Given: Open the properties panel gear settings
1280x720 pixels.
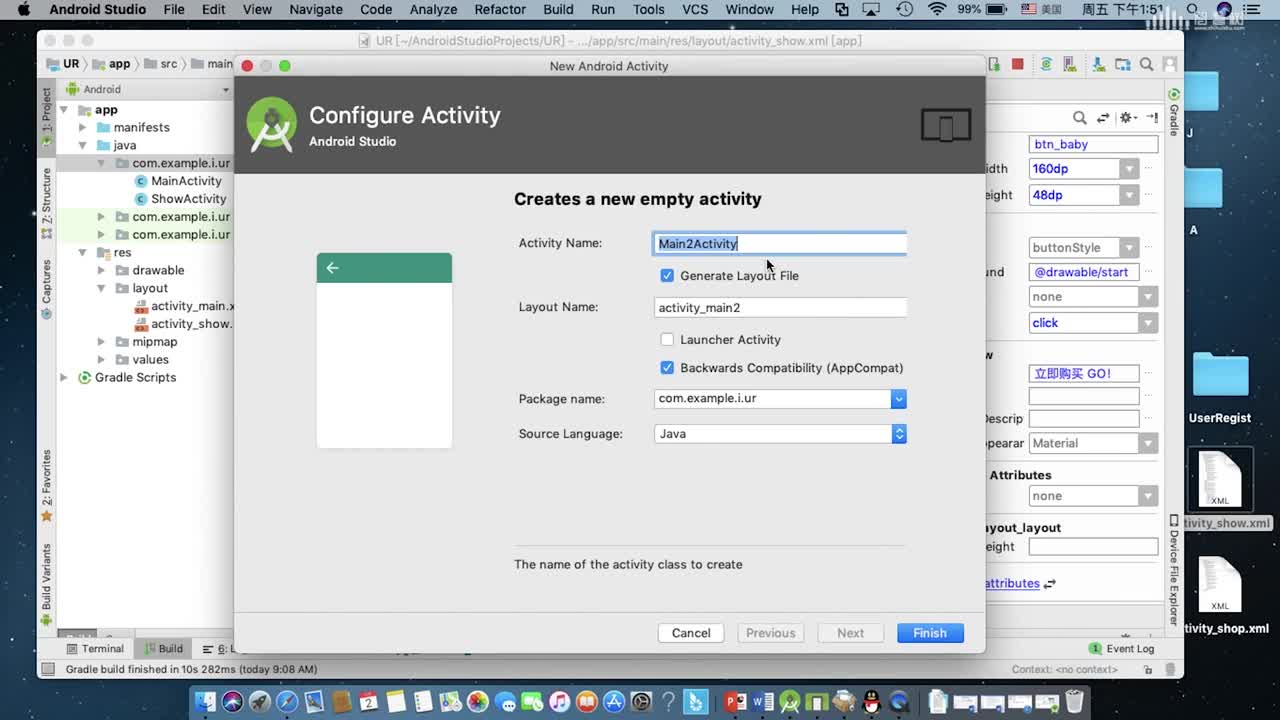Looking at the screenshot, I should pos(1127,117).
